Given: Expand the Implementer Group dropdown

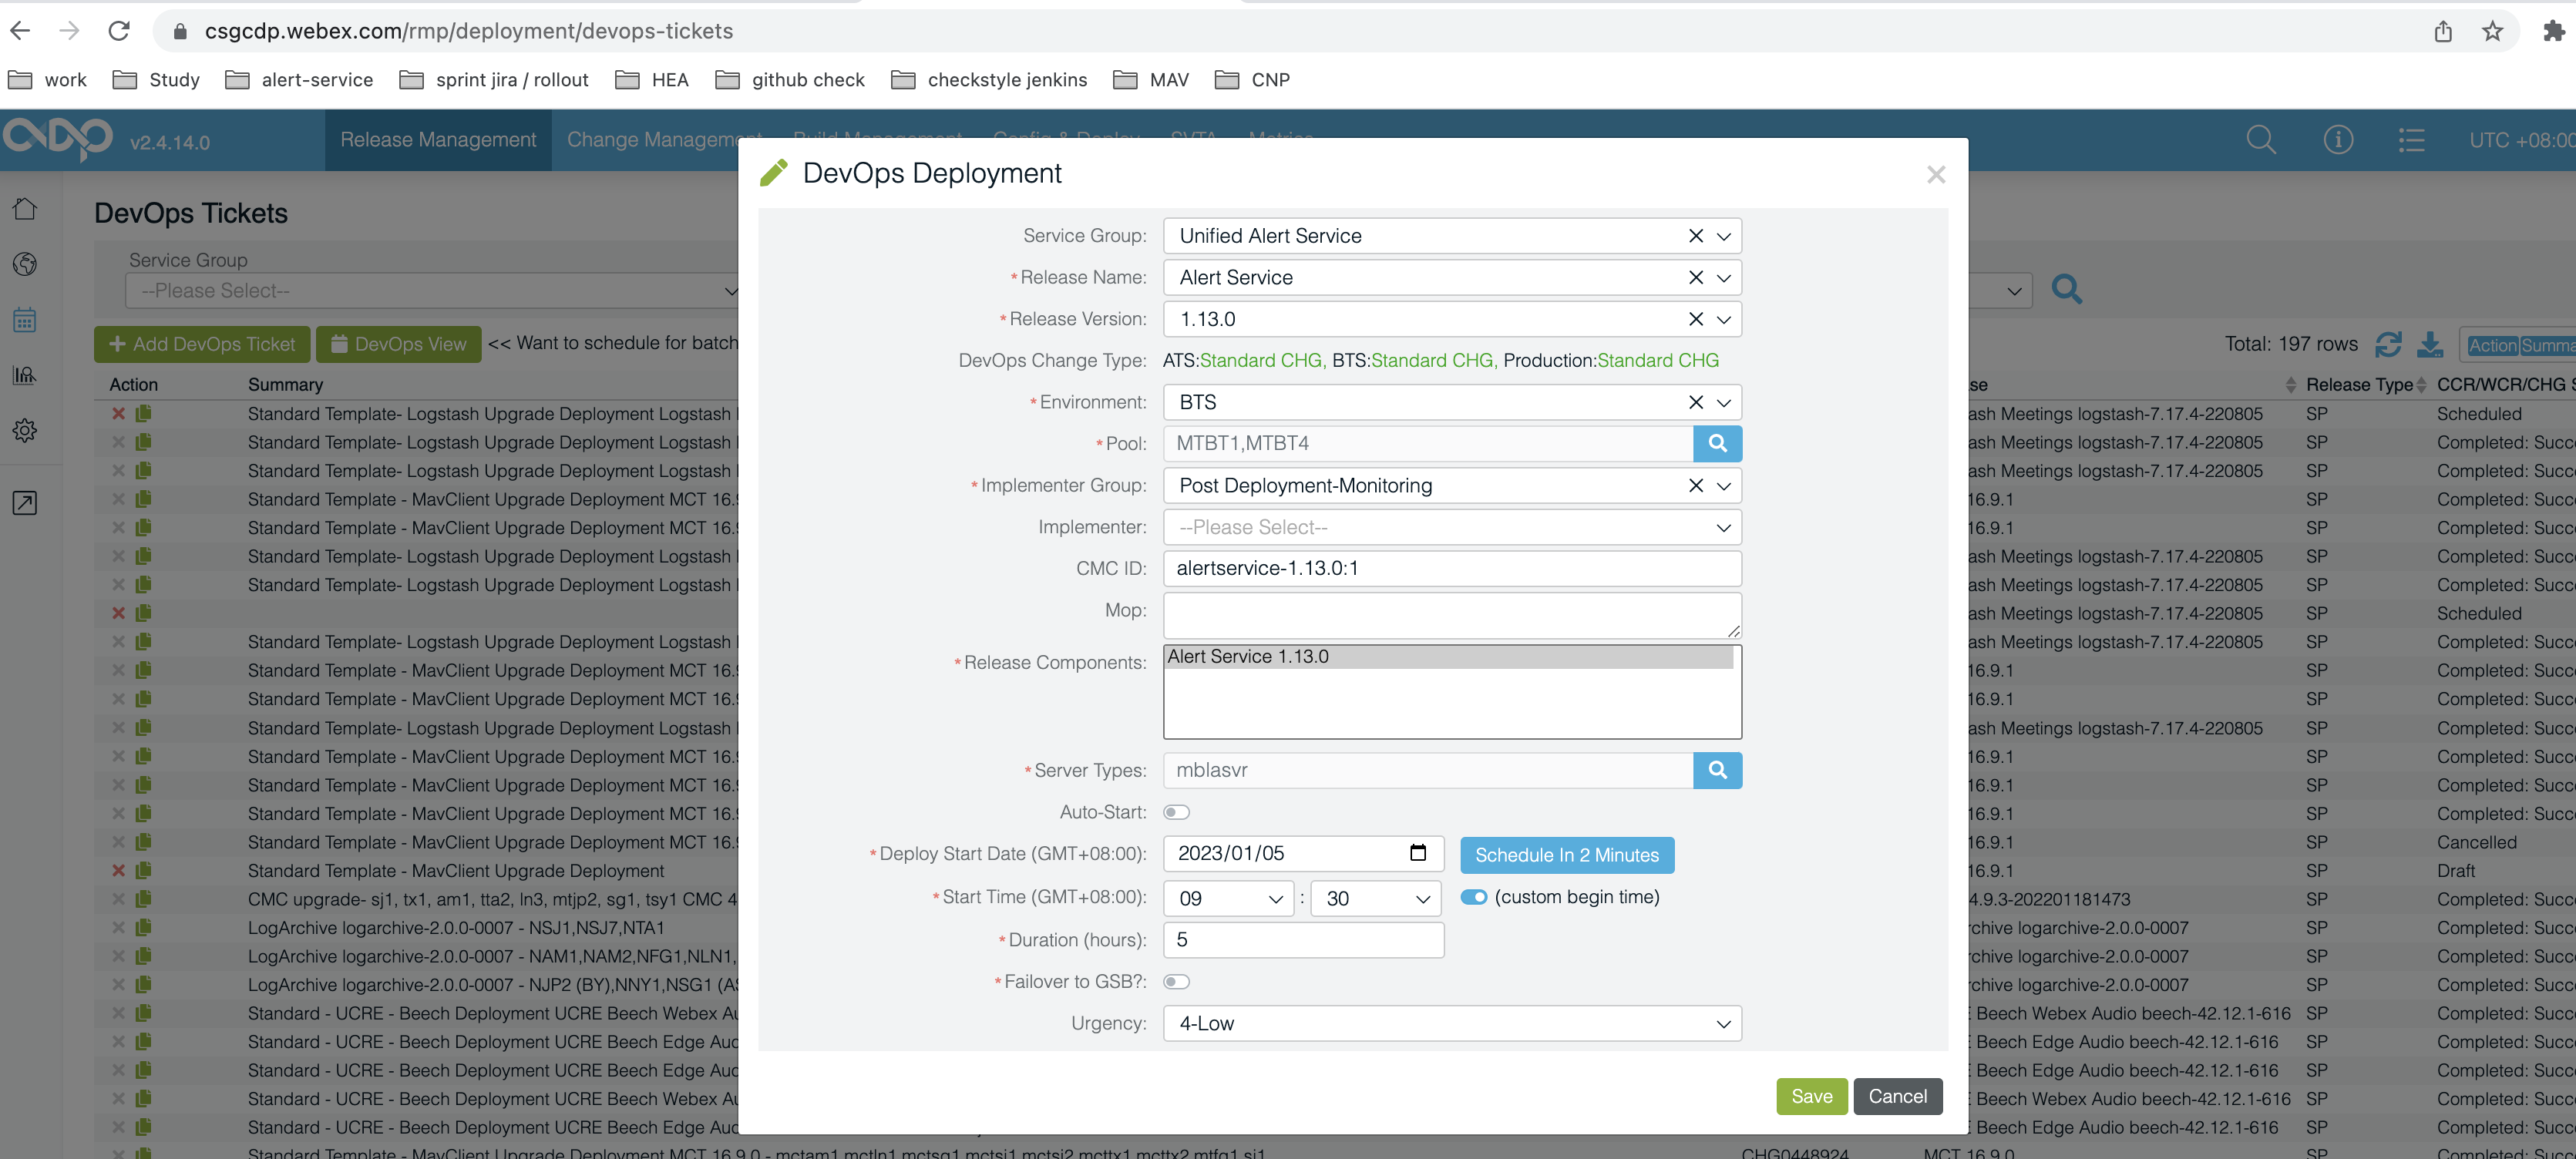Looking at the screenshot, I should pyautogui.click(x=1723, y=487).
